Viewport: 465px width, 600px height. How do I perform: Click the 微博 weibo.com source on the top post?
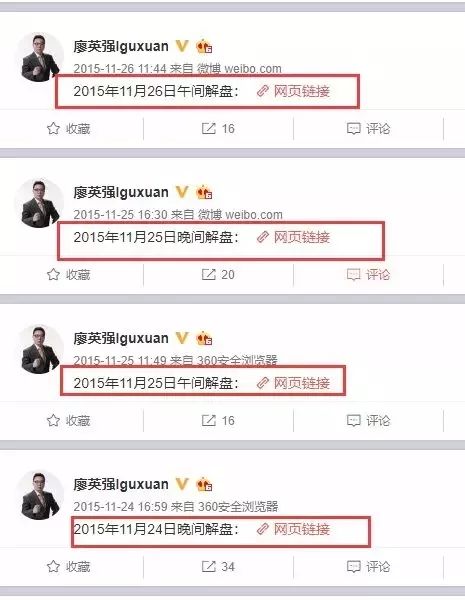240,69
